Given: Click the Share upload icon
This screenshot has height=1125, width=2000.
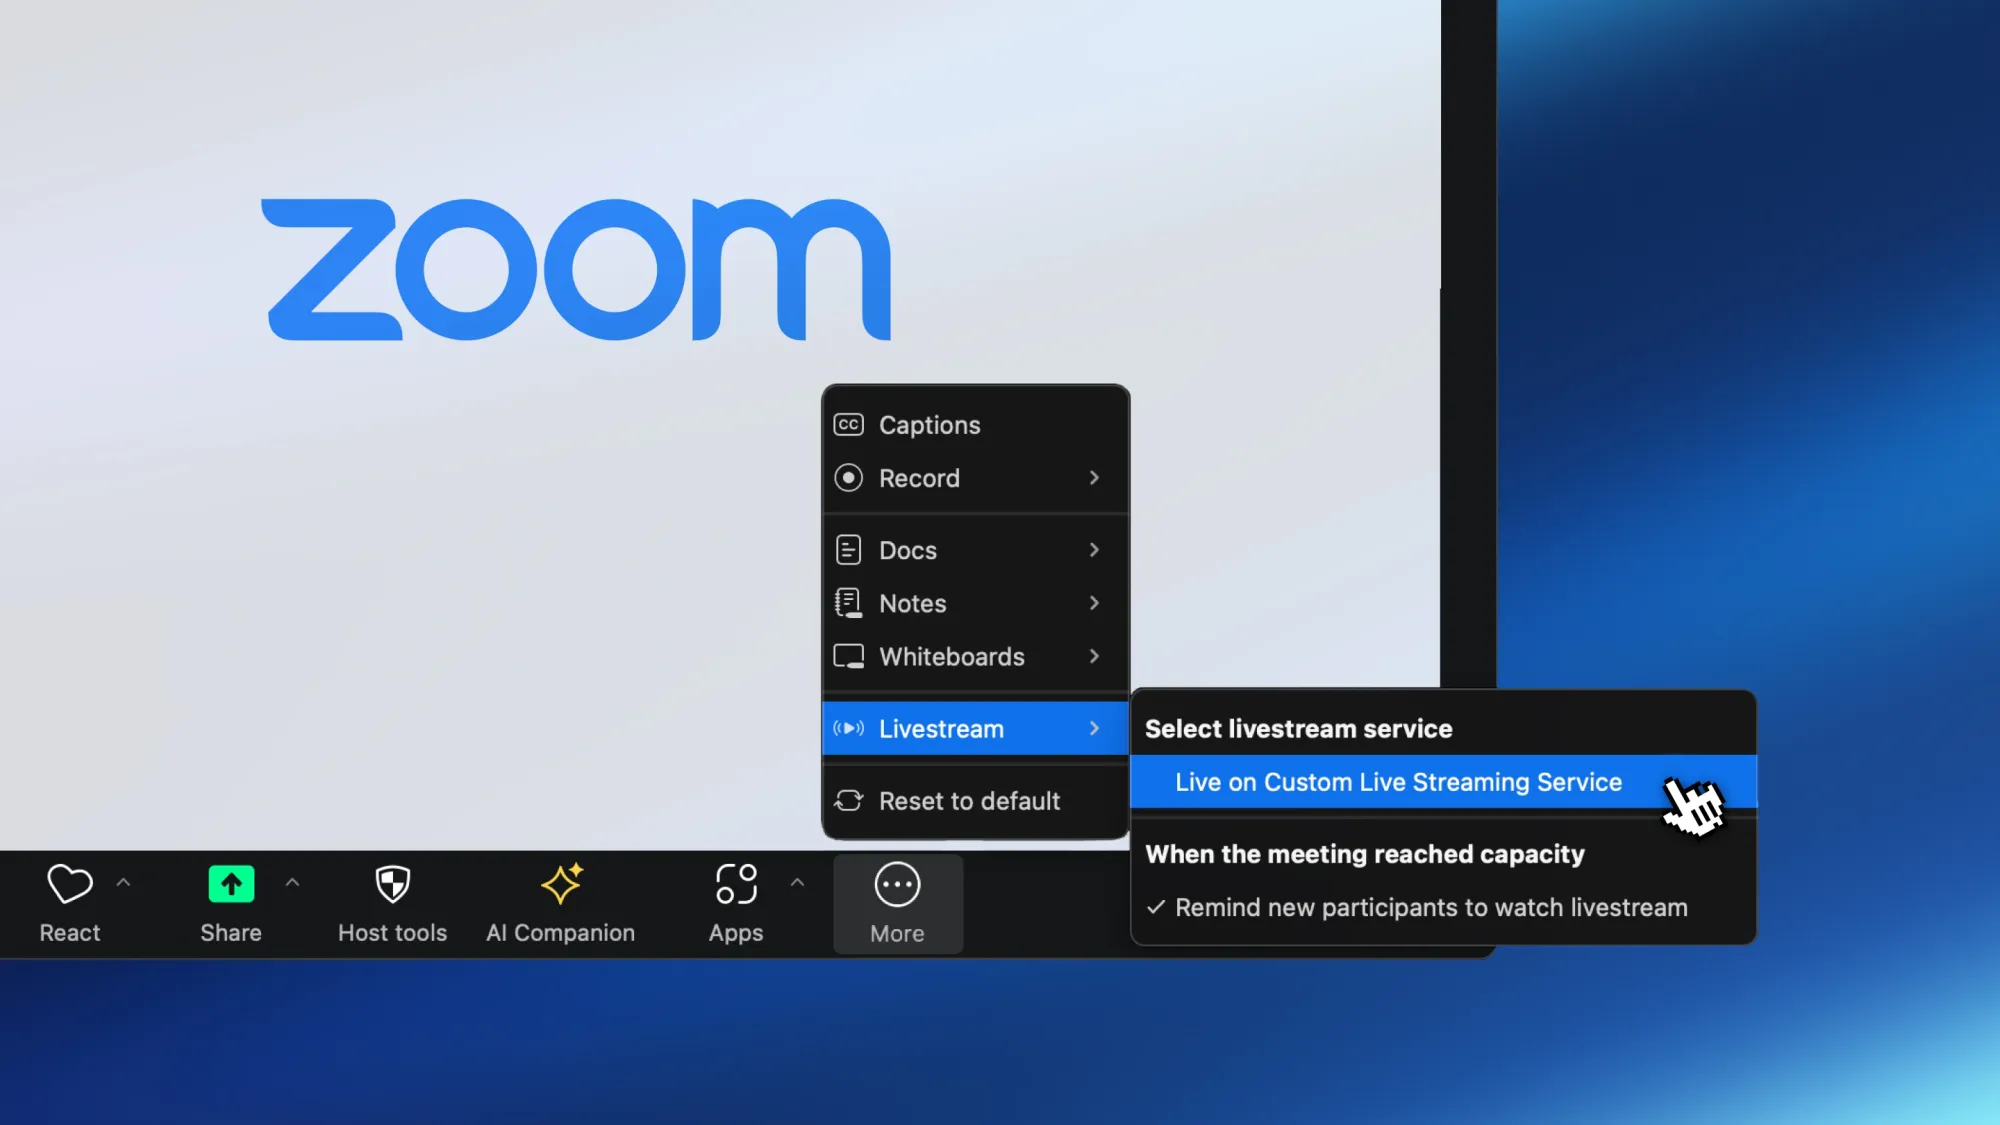Looking at the screenshot, I should [231, 885].
